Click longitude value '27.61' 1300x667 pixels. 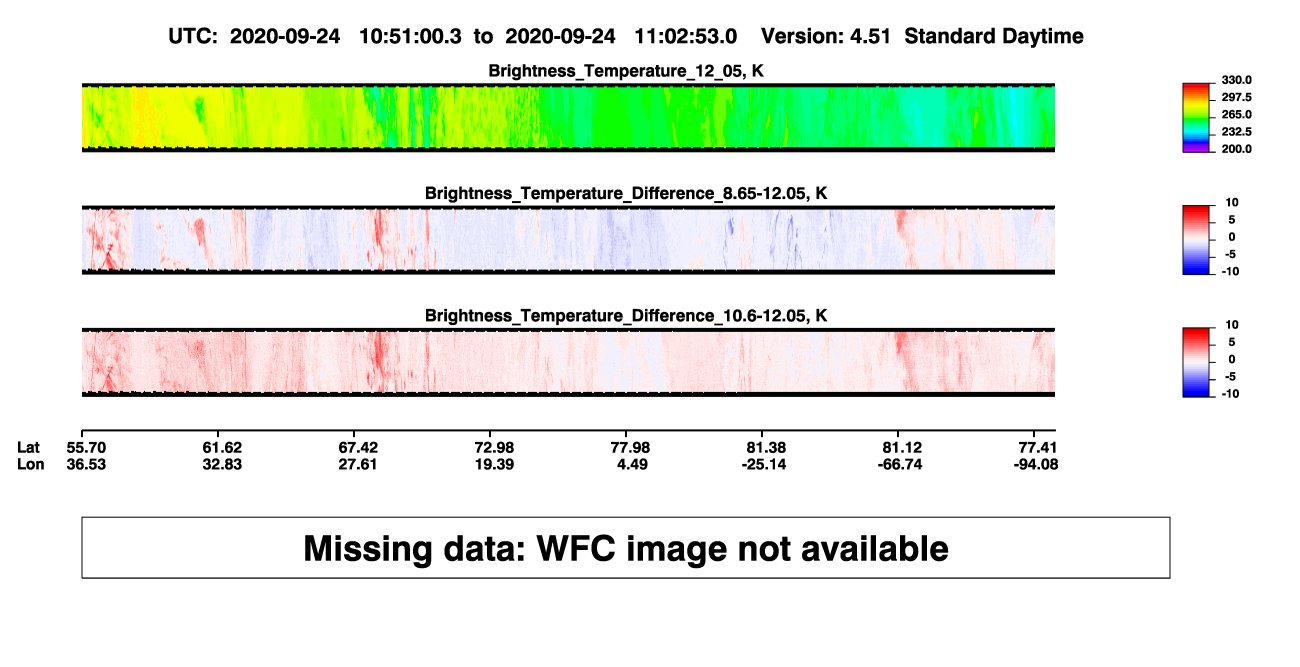coord(358,464)
